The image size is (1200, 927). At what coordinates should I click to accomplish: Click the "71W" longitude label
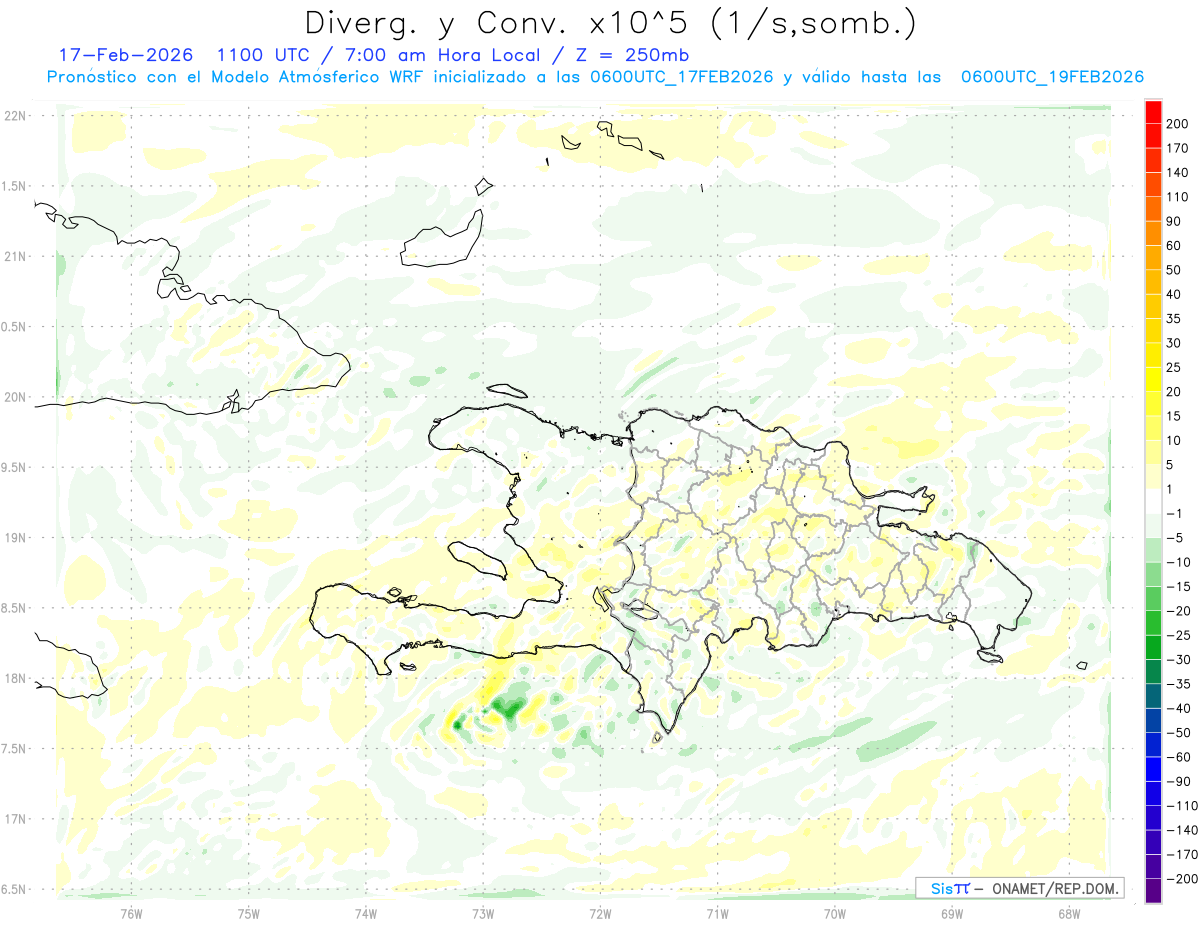click(717, 913)
